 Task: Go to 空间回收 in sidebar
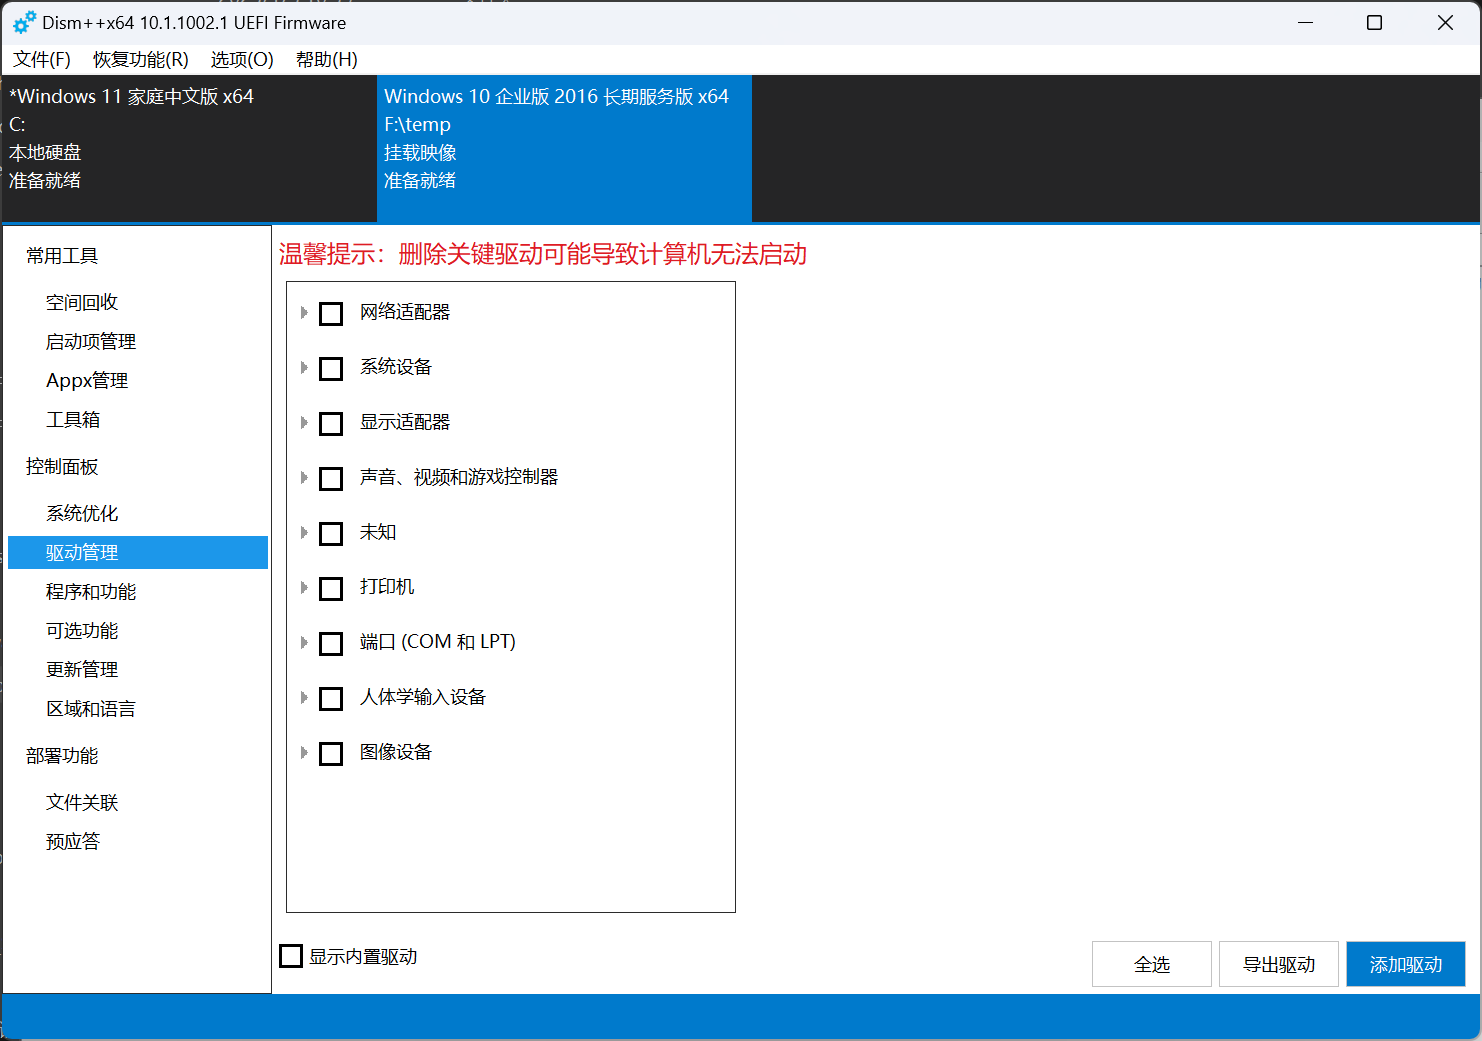coord(82,302)
